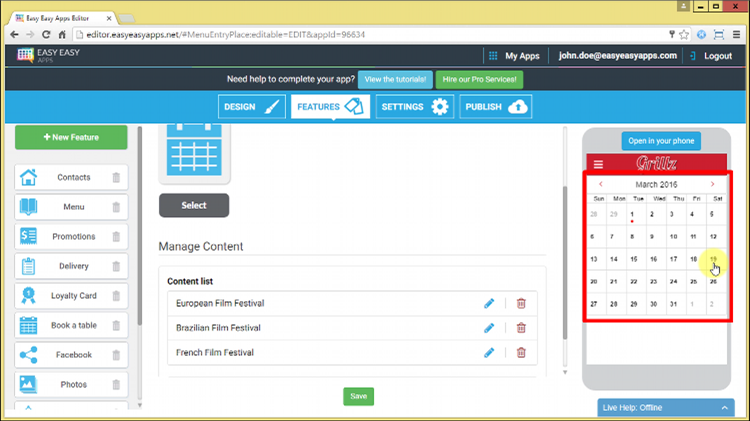The image size is (750, 421).
Task: Click the March 2016 calendar heading
Action: [x=656, y=184]
